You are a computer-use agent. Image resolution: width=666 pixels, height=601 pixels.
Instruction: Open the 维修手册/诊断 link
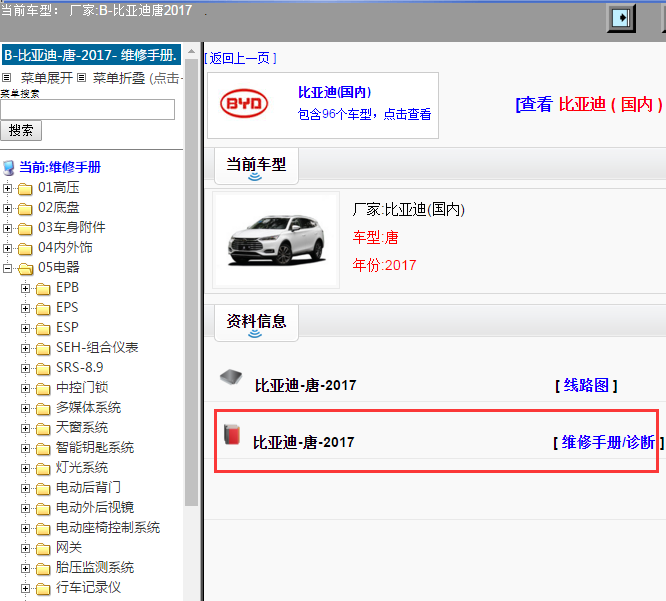tap(608, 442)
